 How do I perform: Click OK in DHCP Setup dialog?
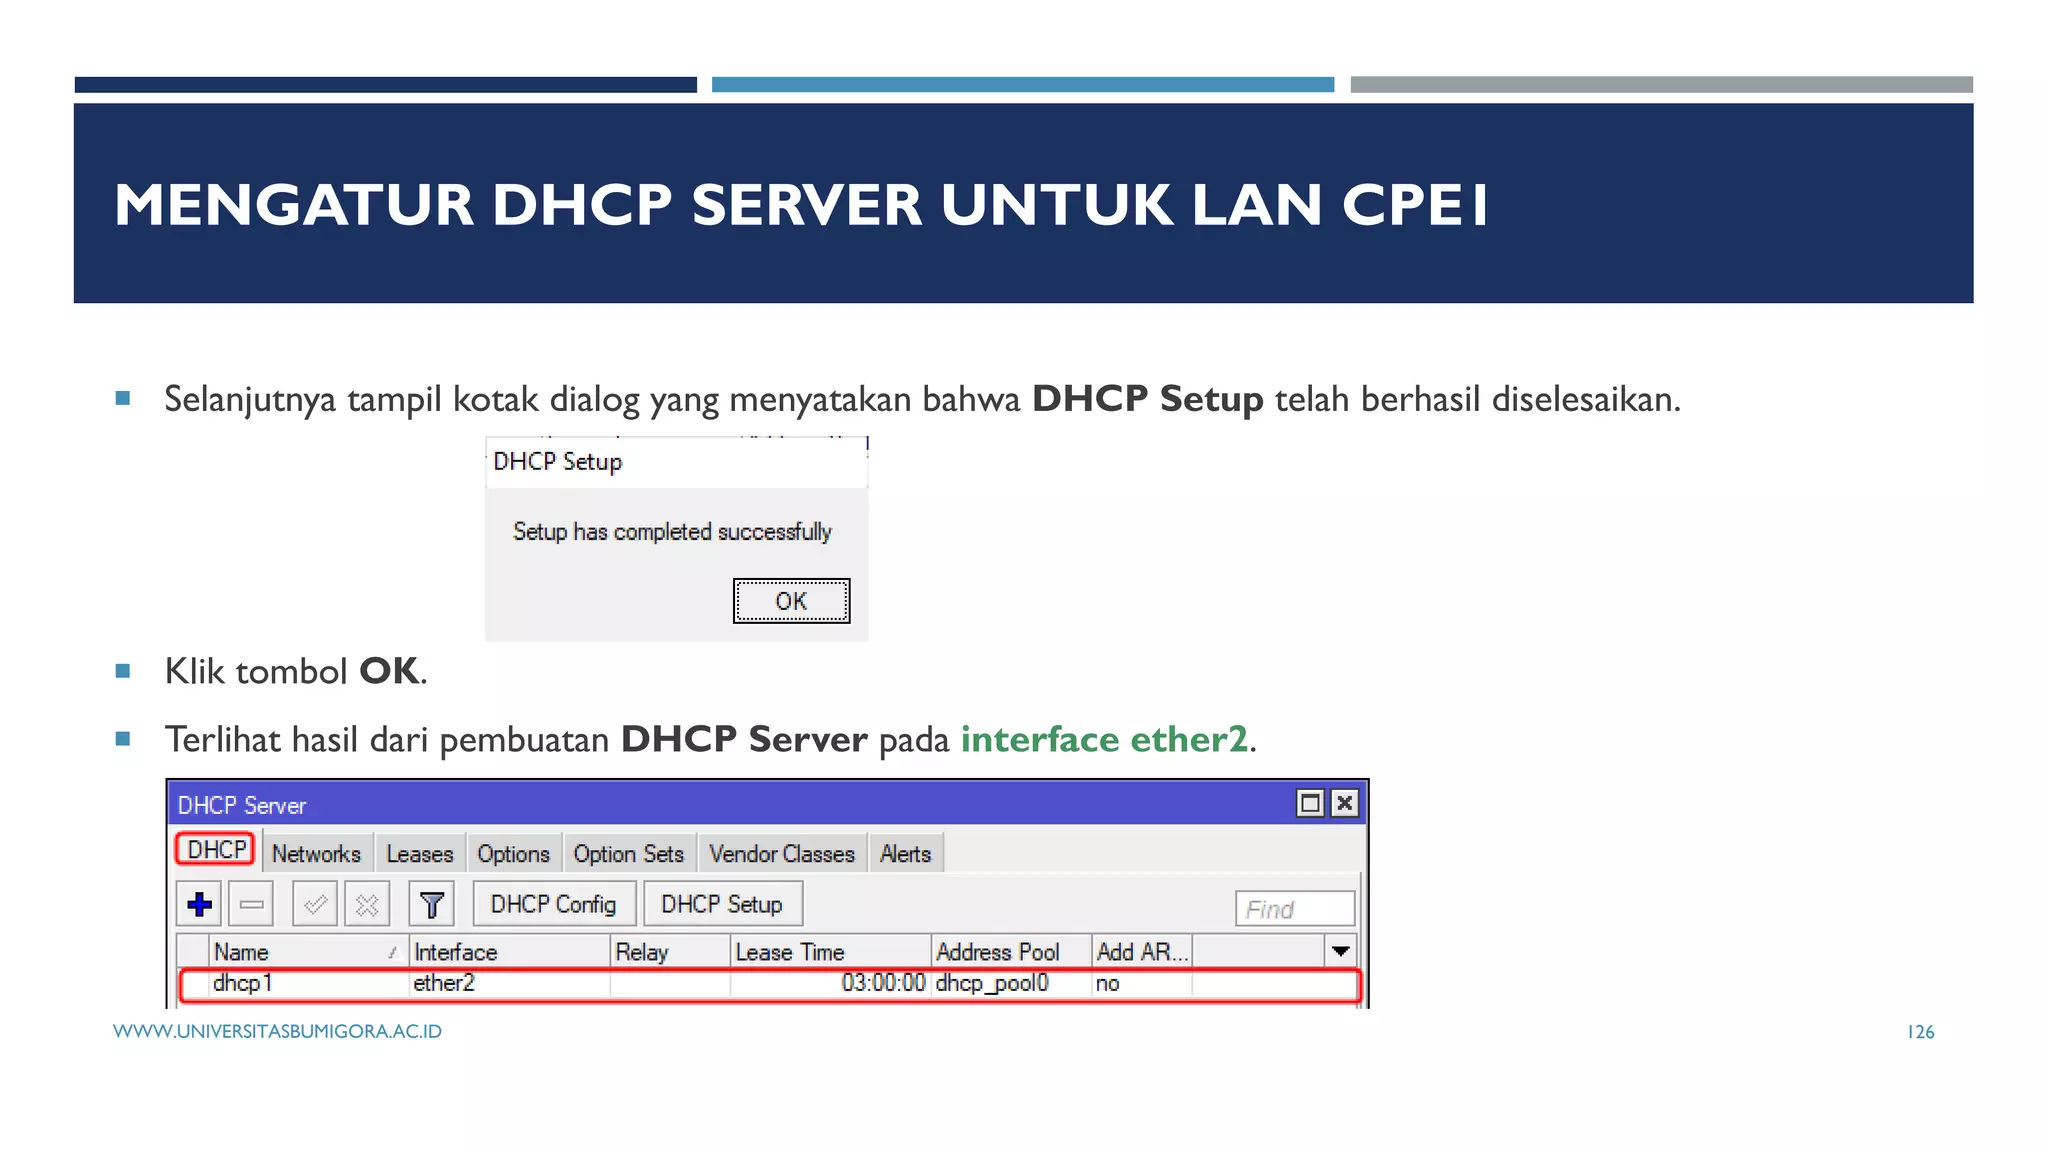792,601
